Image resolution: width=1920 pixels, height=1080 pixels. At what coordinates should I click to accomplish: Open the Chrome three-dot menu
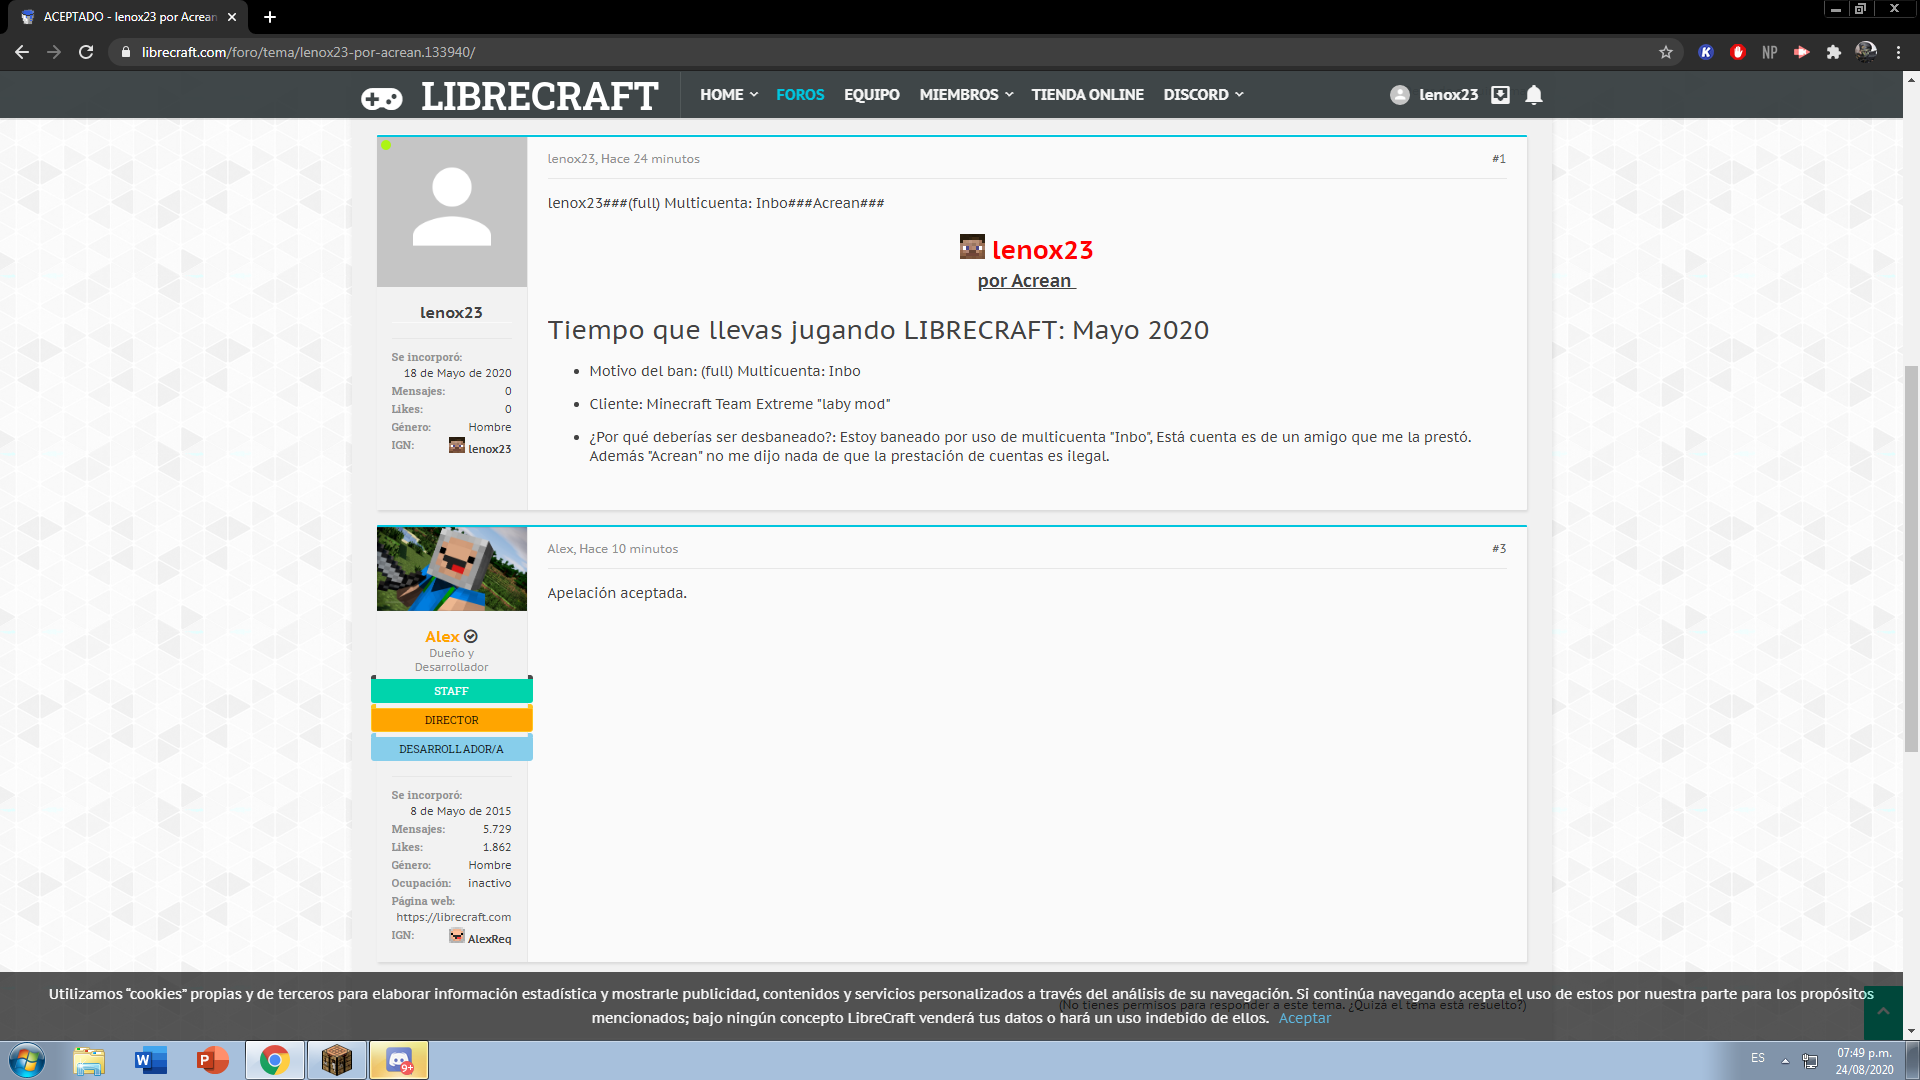coord(1898,52)
